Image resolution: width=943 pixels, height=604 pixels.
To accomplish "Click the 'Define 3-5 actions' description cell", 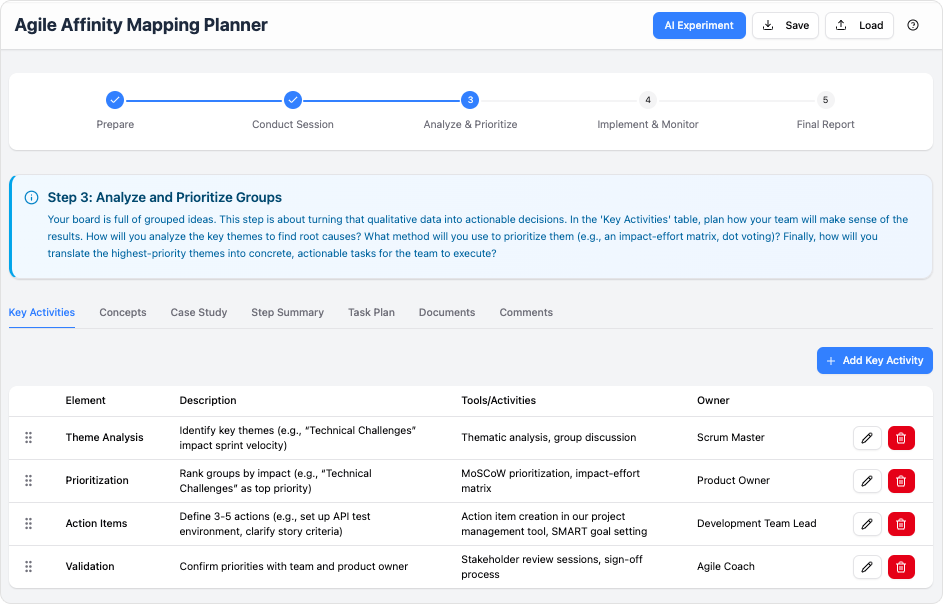I will coord(275,524).
